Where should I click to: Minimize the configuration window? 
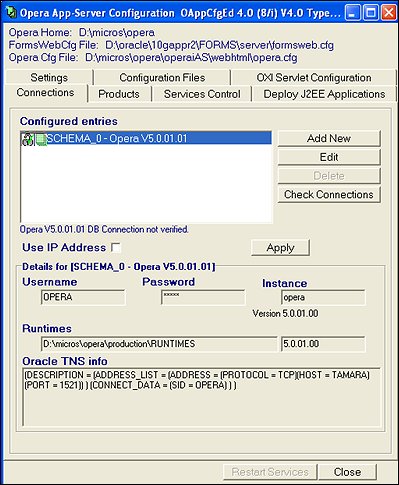click(352, 13)
